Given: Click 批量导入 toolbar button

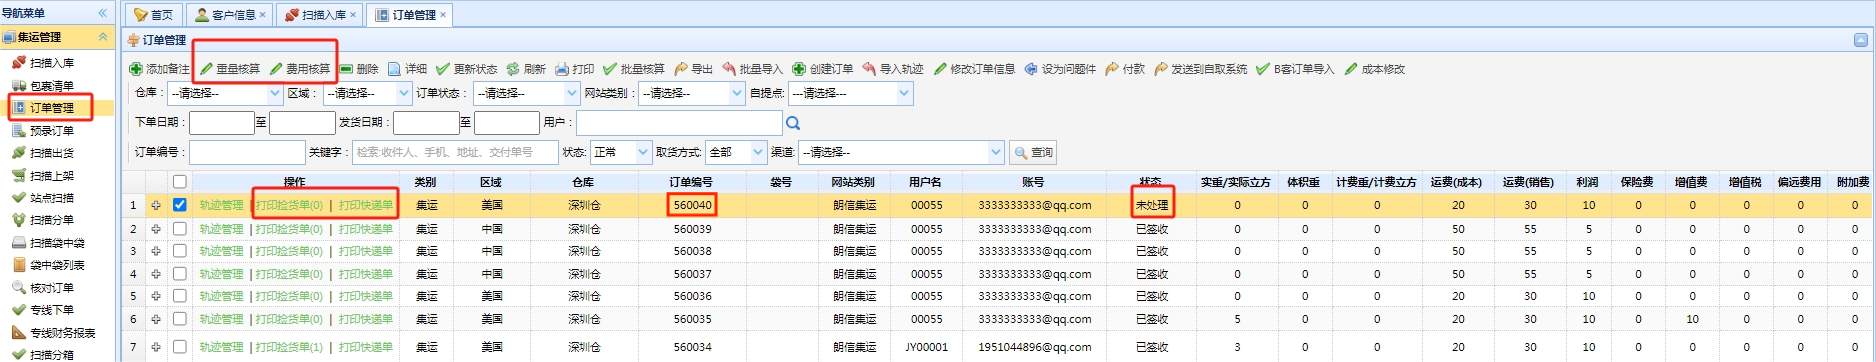Looking at the screenshot, I should pyautogui.click(x=753, y=69).
